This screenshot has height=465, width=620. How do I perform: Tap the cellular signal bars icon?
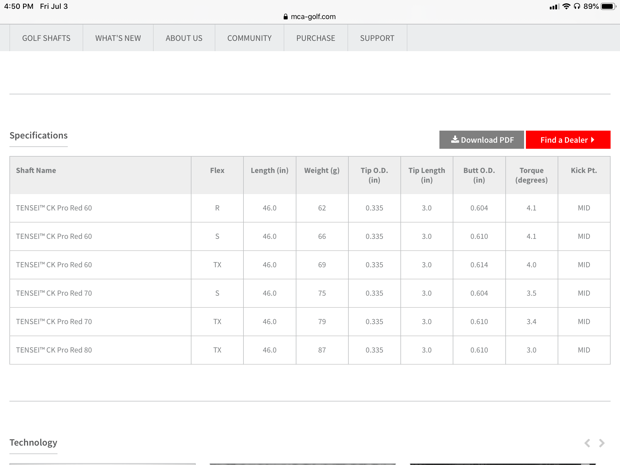[554, 6]
